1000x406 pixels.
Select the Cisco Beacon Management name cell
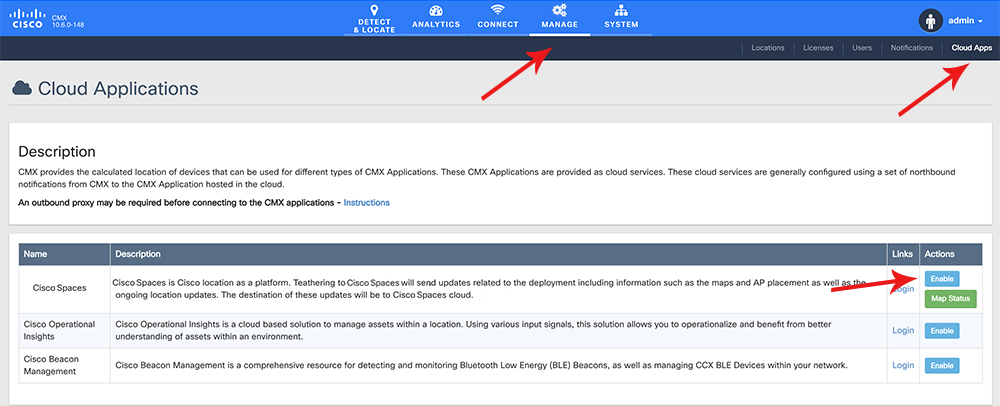tap(64, 365)
